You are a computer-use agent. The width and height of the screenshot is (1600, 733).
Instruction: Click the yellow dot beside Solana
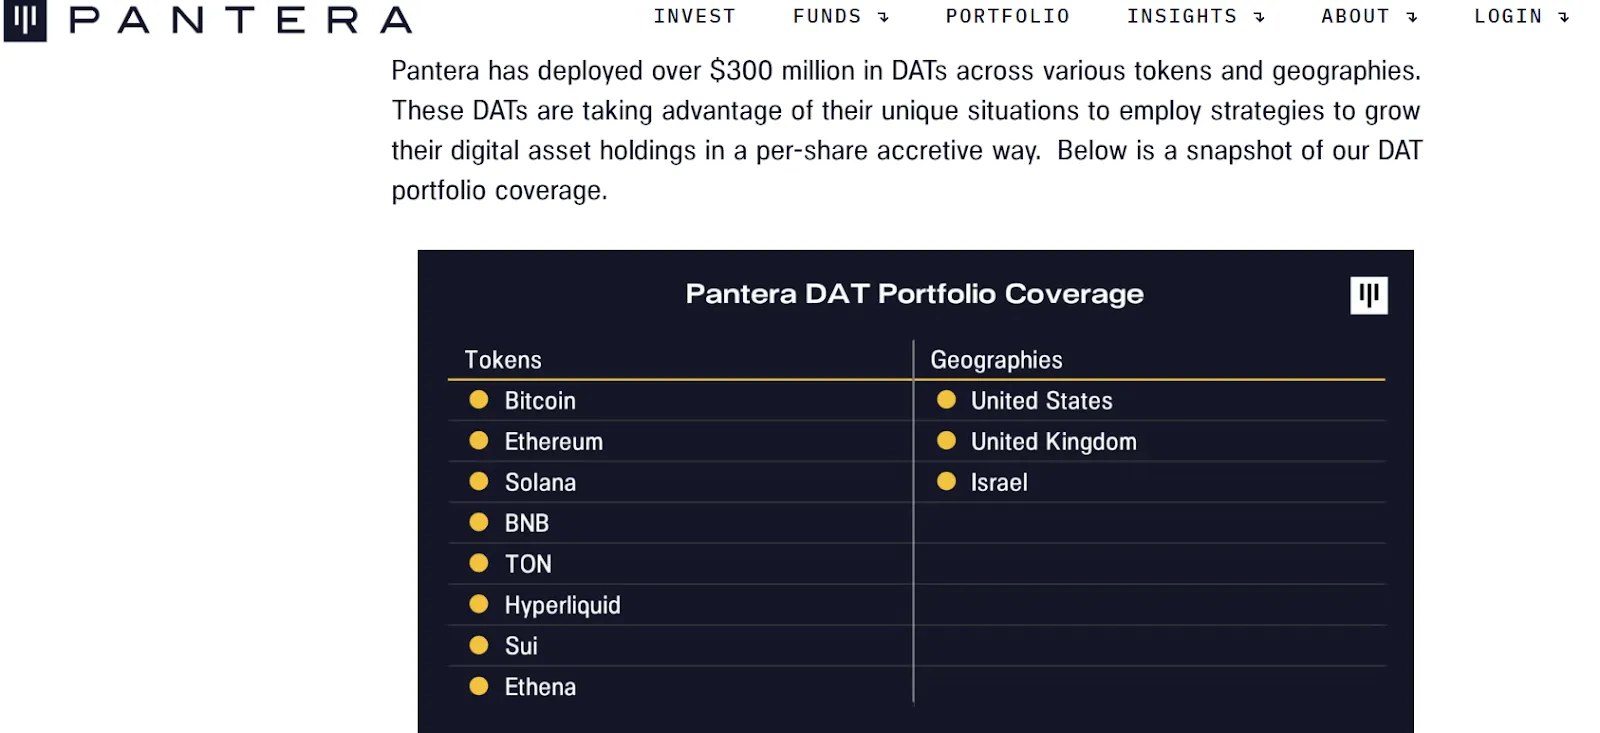coord(479,482)
